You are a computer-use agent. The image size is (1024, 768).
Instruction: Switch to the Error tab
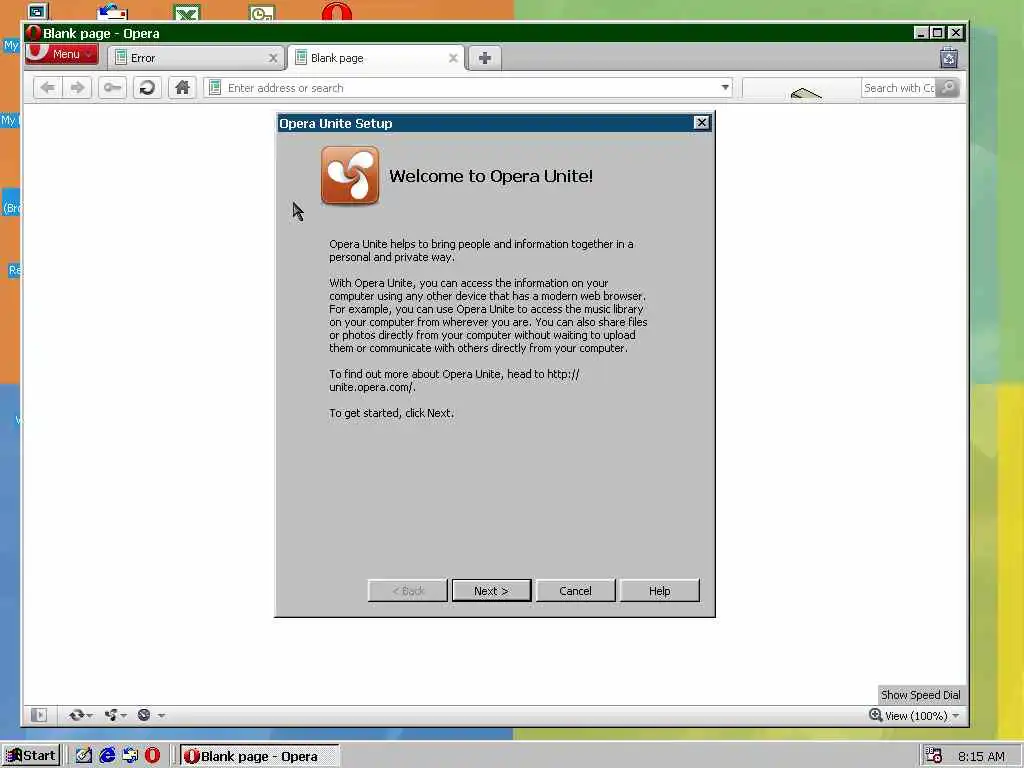point(196,58)
